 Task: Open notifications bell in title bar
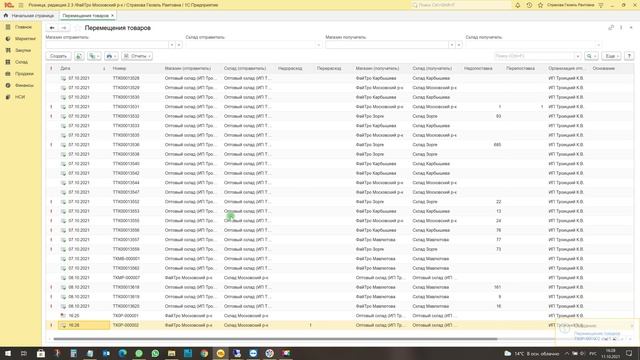518,5
